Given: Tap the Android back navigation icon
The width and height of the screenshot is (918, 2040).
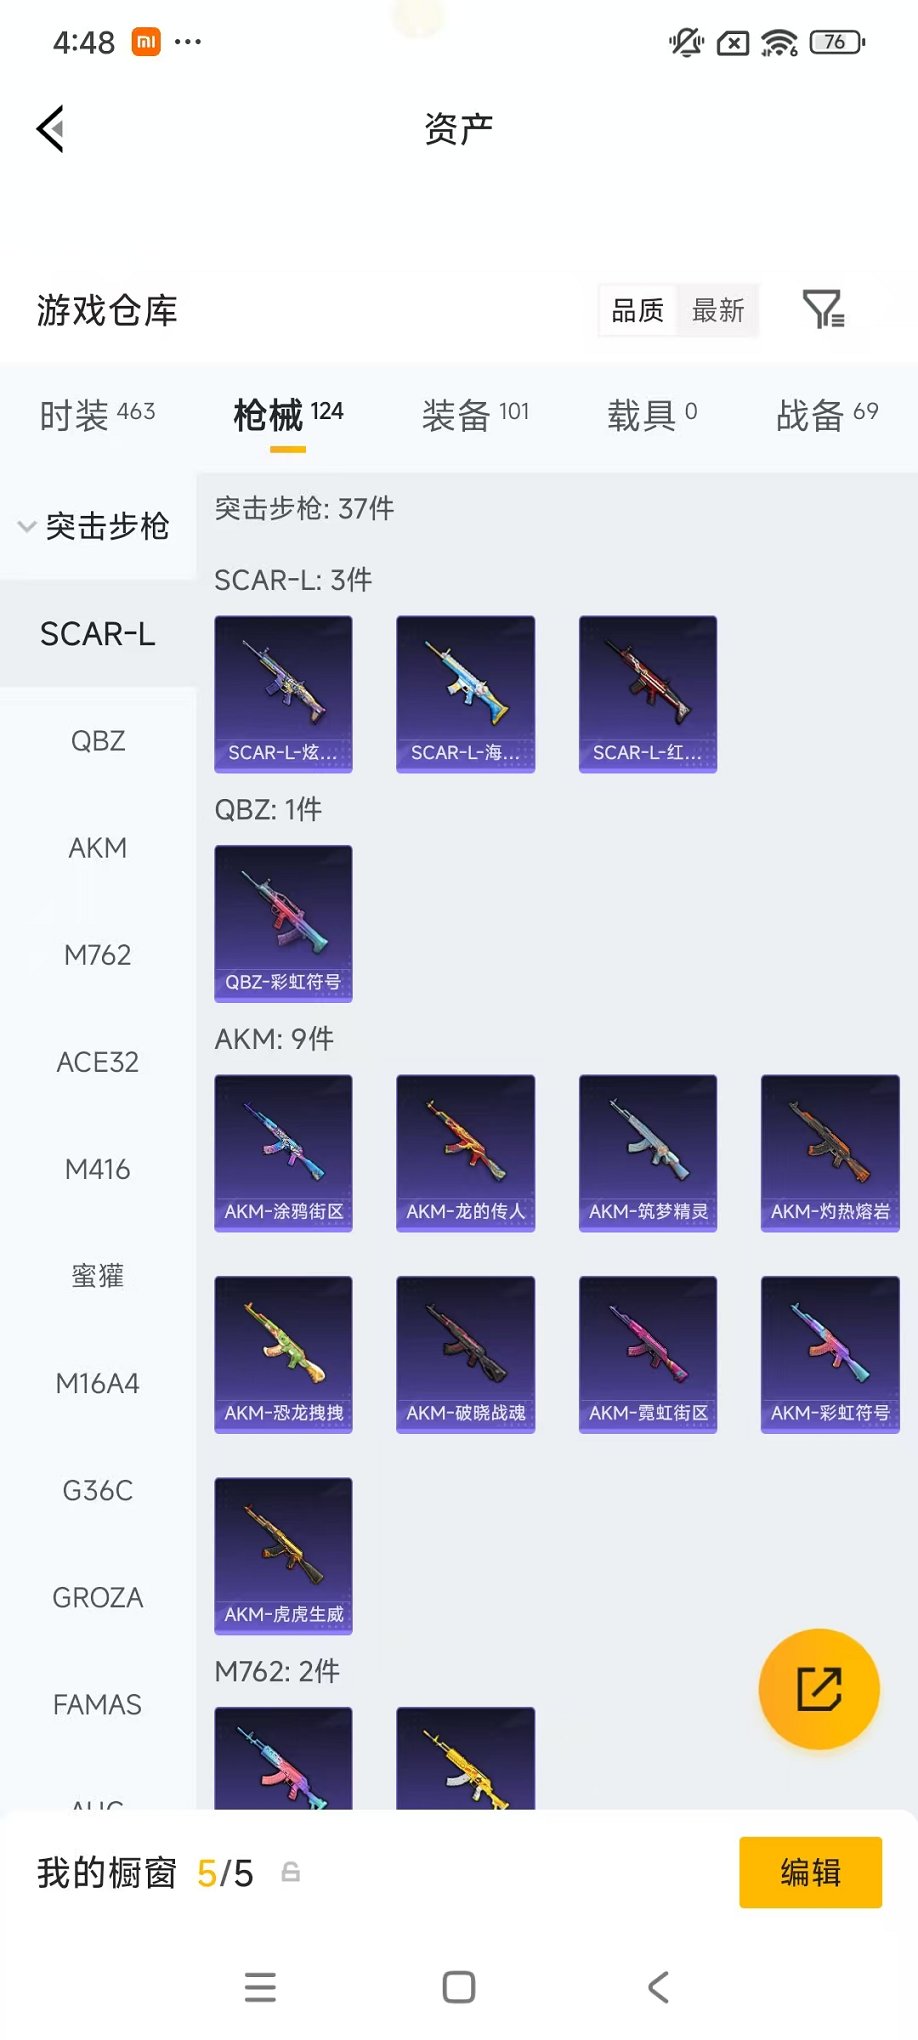Looking at the screenshot, I should click(x=658, y=1987).
